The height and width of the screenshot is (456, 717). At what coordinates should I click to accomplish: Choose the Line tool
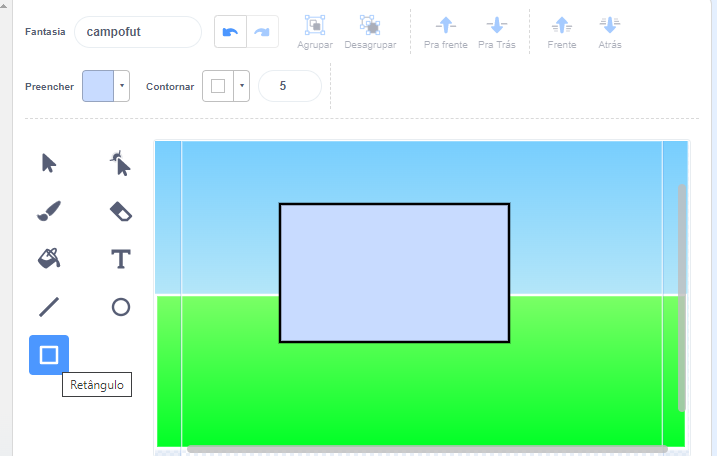[49, 307]
